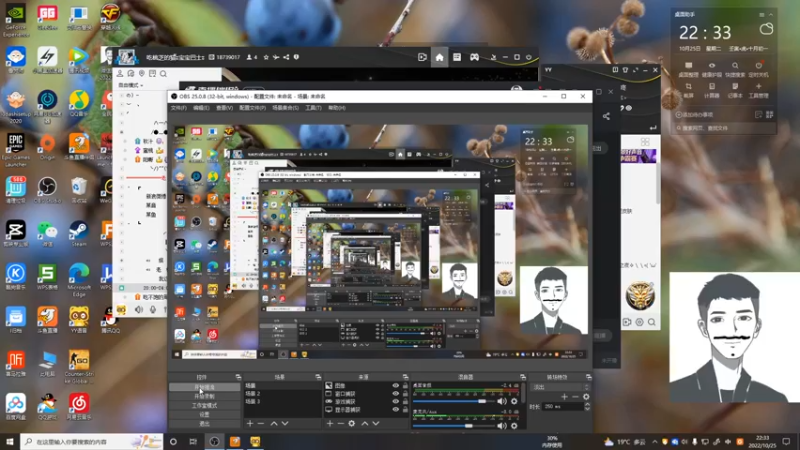The image size is (800, 450).
Task: Open the 工具(T) menu in OBS
Action: [313, 108]
